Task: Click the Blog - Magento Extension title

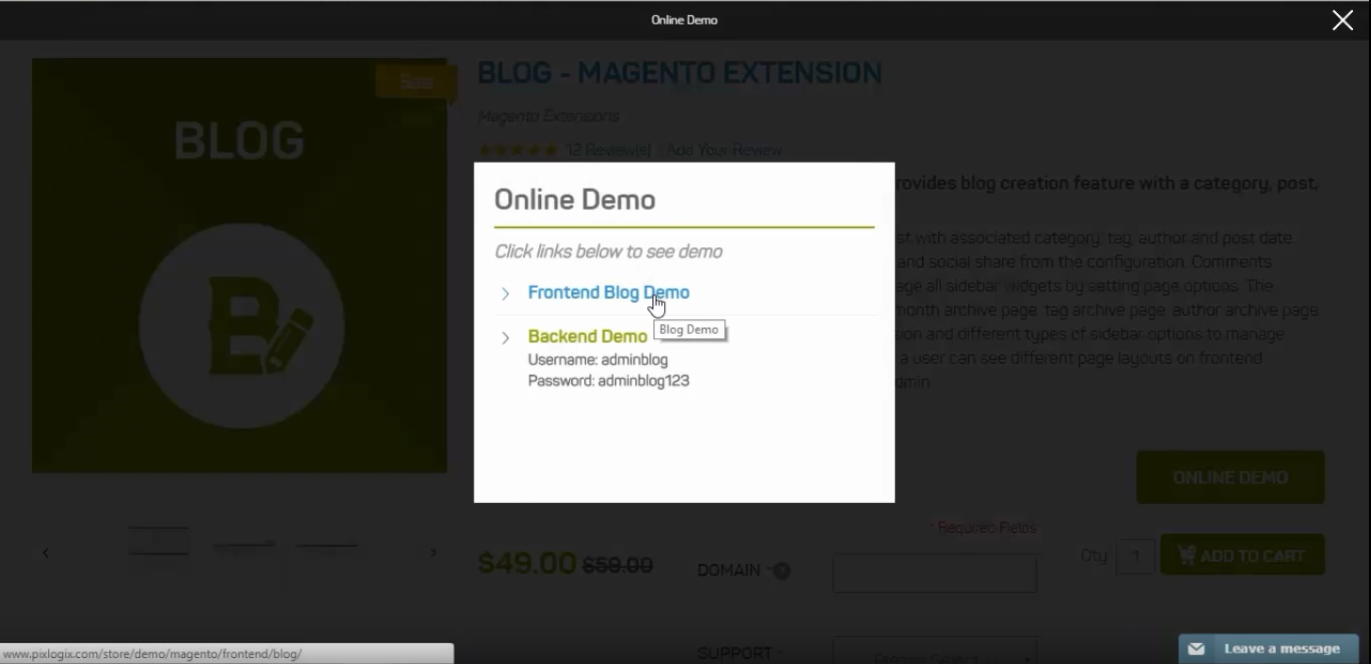Action: [680, 73]
